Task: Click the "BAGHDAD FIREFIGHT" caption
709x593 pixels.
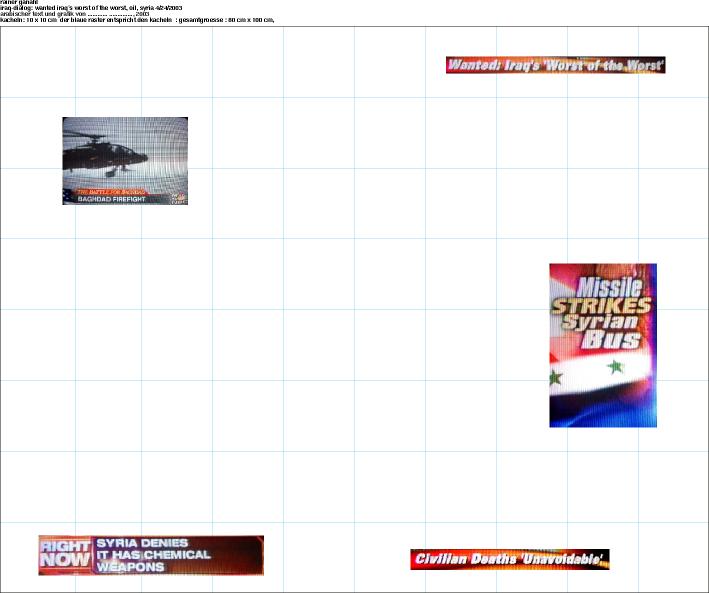Action: pos(112,200)
